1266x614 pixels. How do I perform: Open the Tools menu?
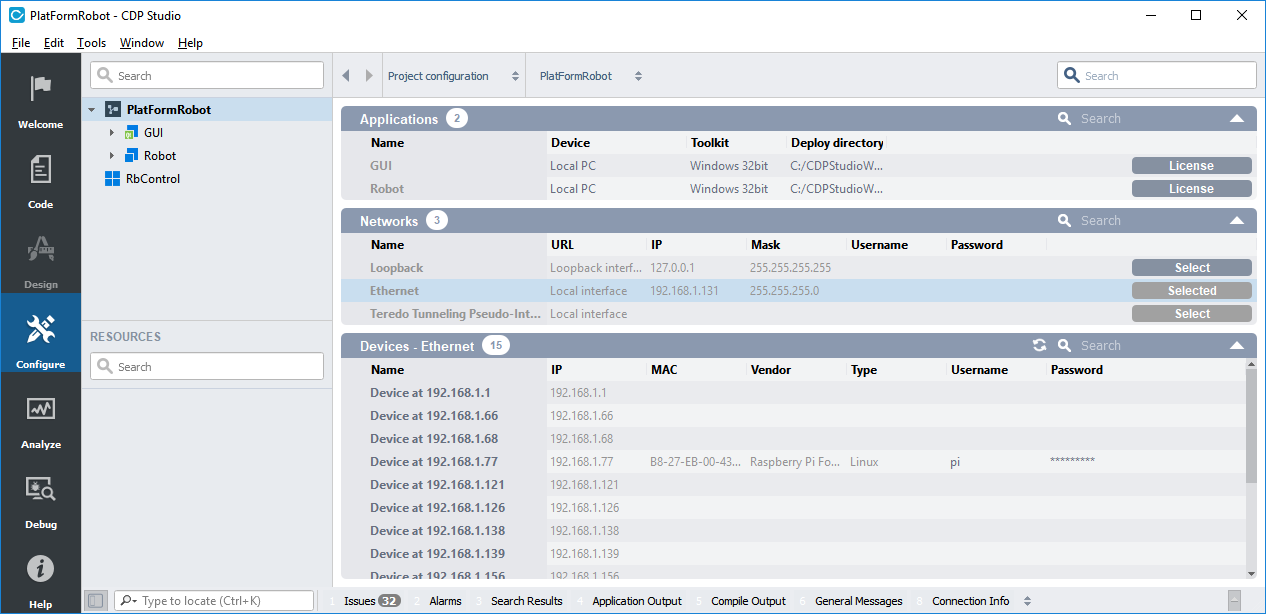91,43
